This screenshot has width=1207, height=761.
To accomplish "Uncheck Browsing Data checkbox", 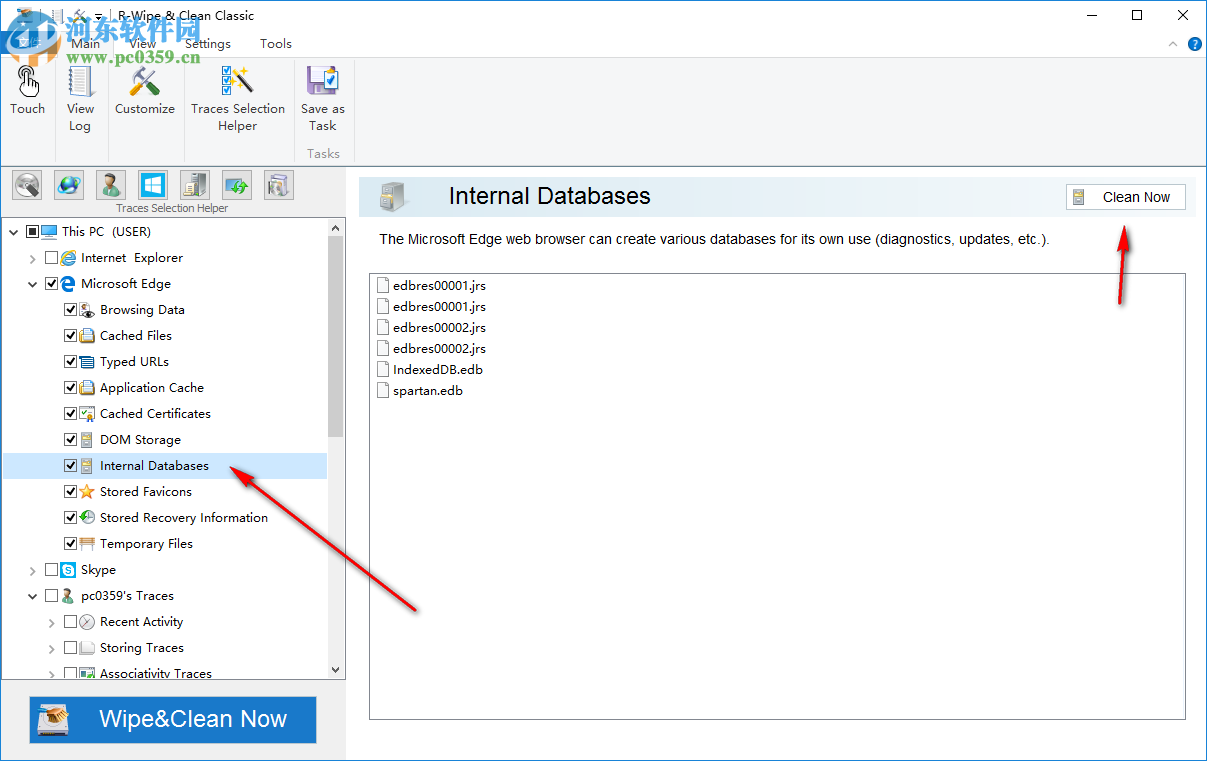I will click(71, 310).
